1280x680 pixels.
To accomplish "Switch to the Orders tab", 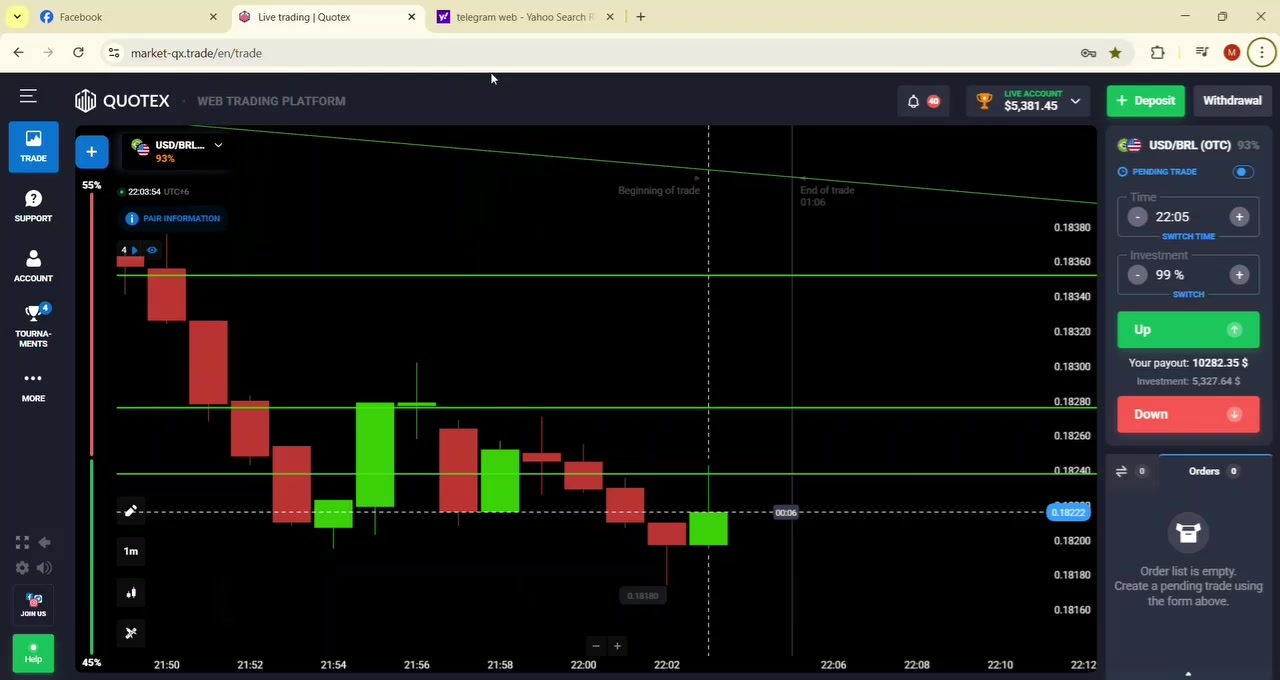I will [x=1213, y=471].
